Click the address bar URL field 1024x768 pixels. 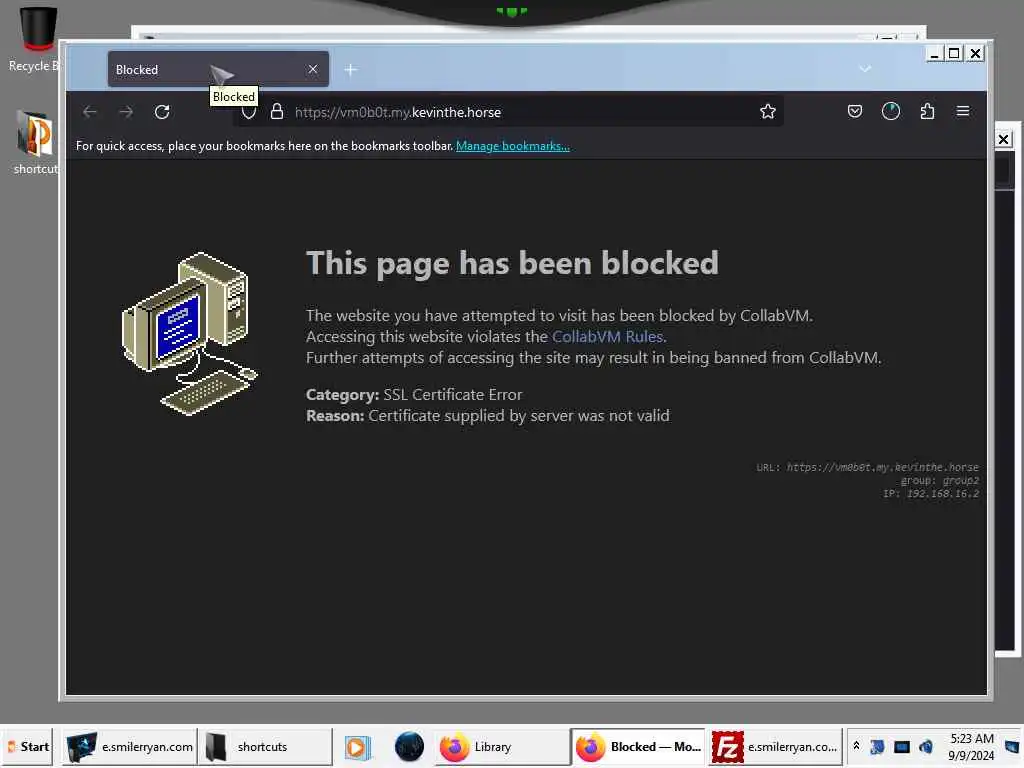509,112
